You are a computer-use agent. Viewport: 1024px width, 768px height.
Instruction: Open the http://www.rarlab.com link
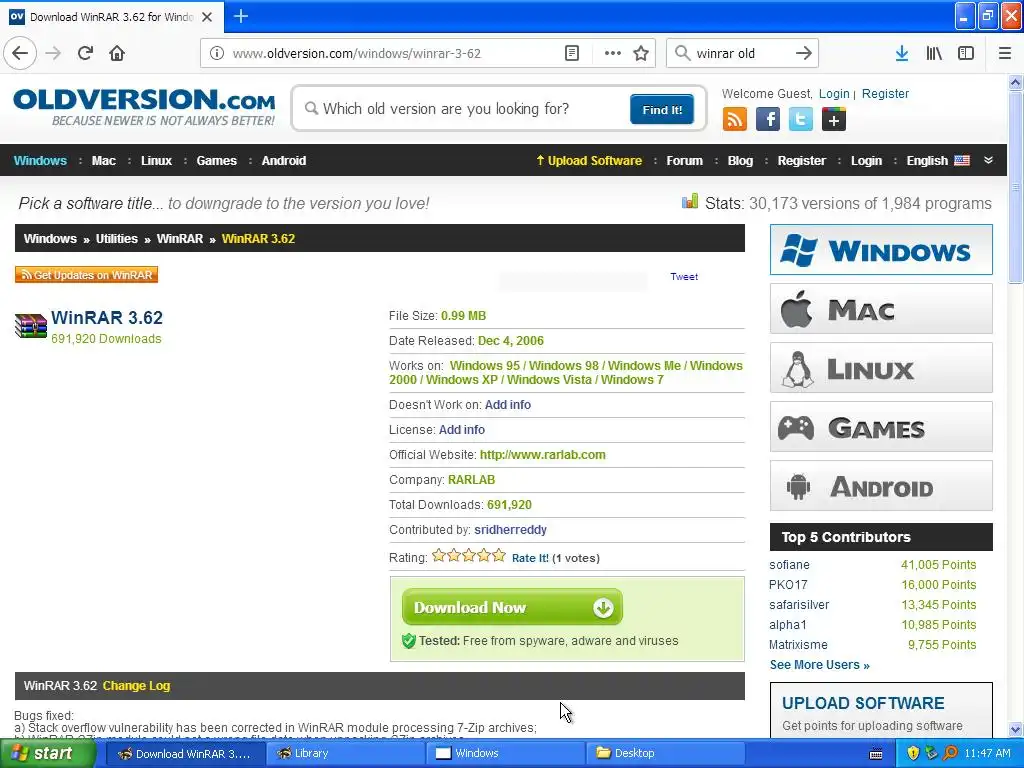[542, 455]
